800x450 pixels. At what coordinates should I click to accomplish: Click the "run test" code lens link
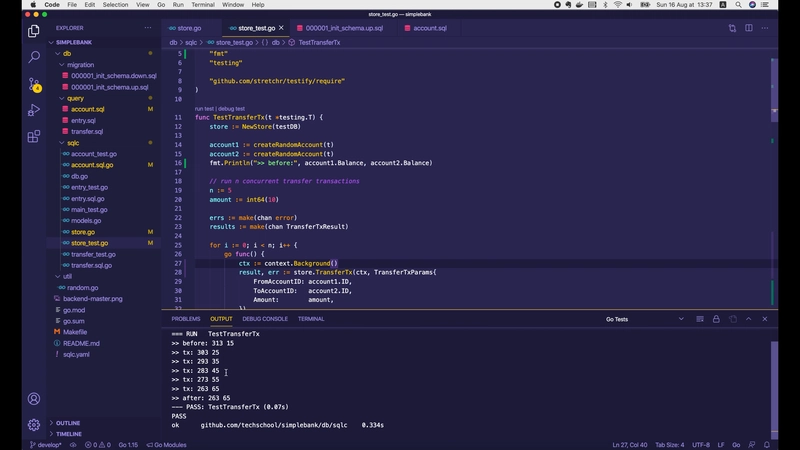[x=204, y=108]
